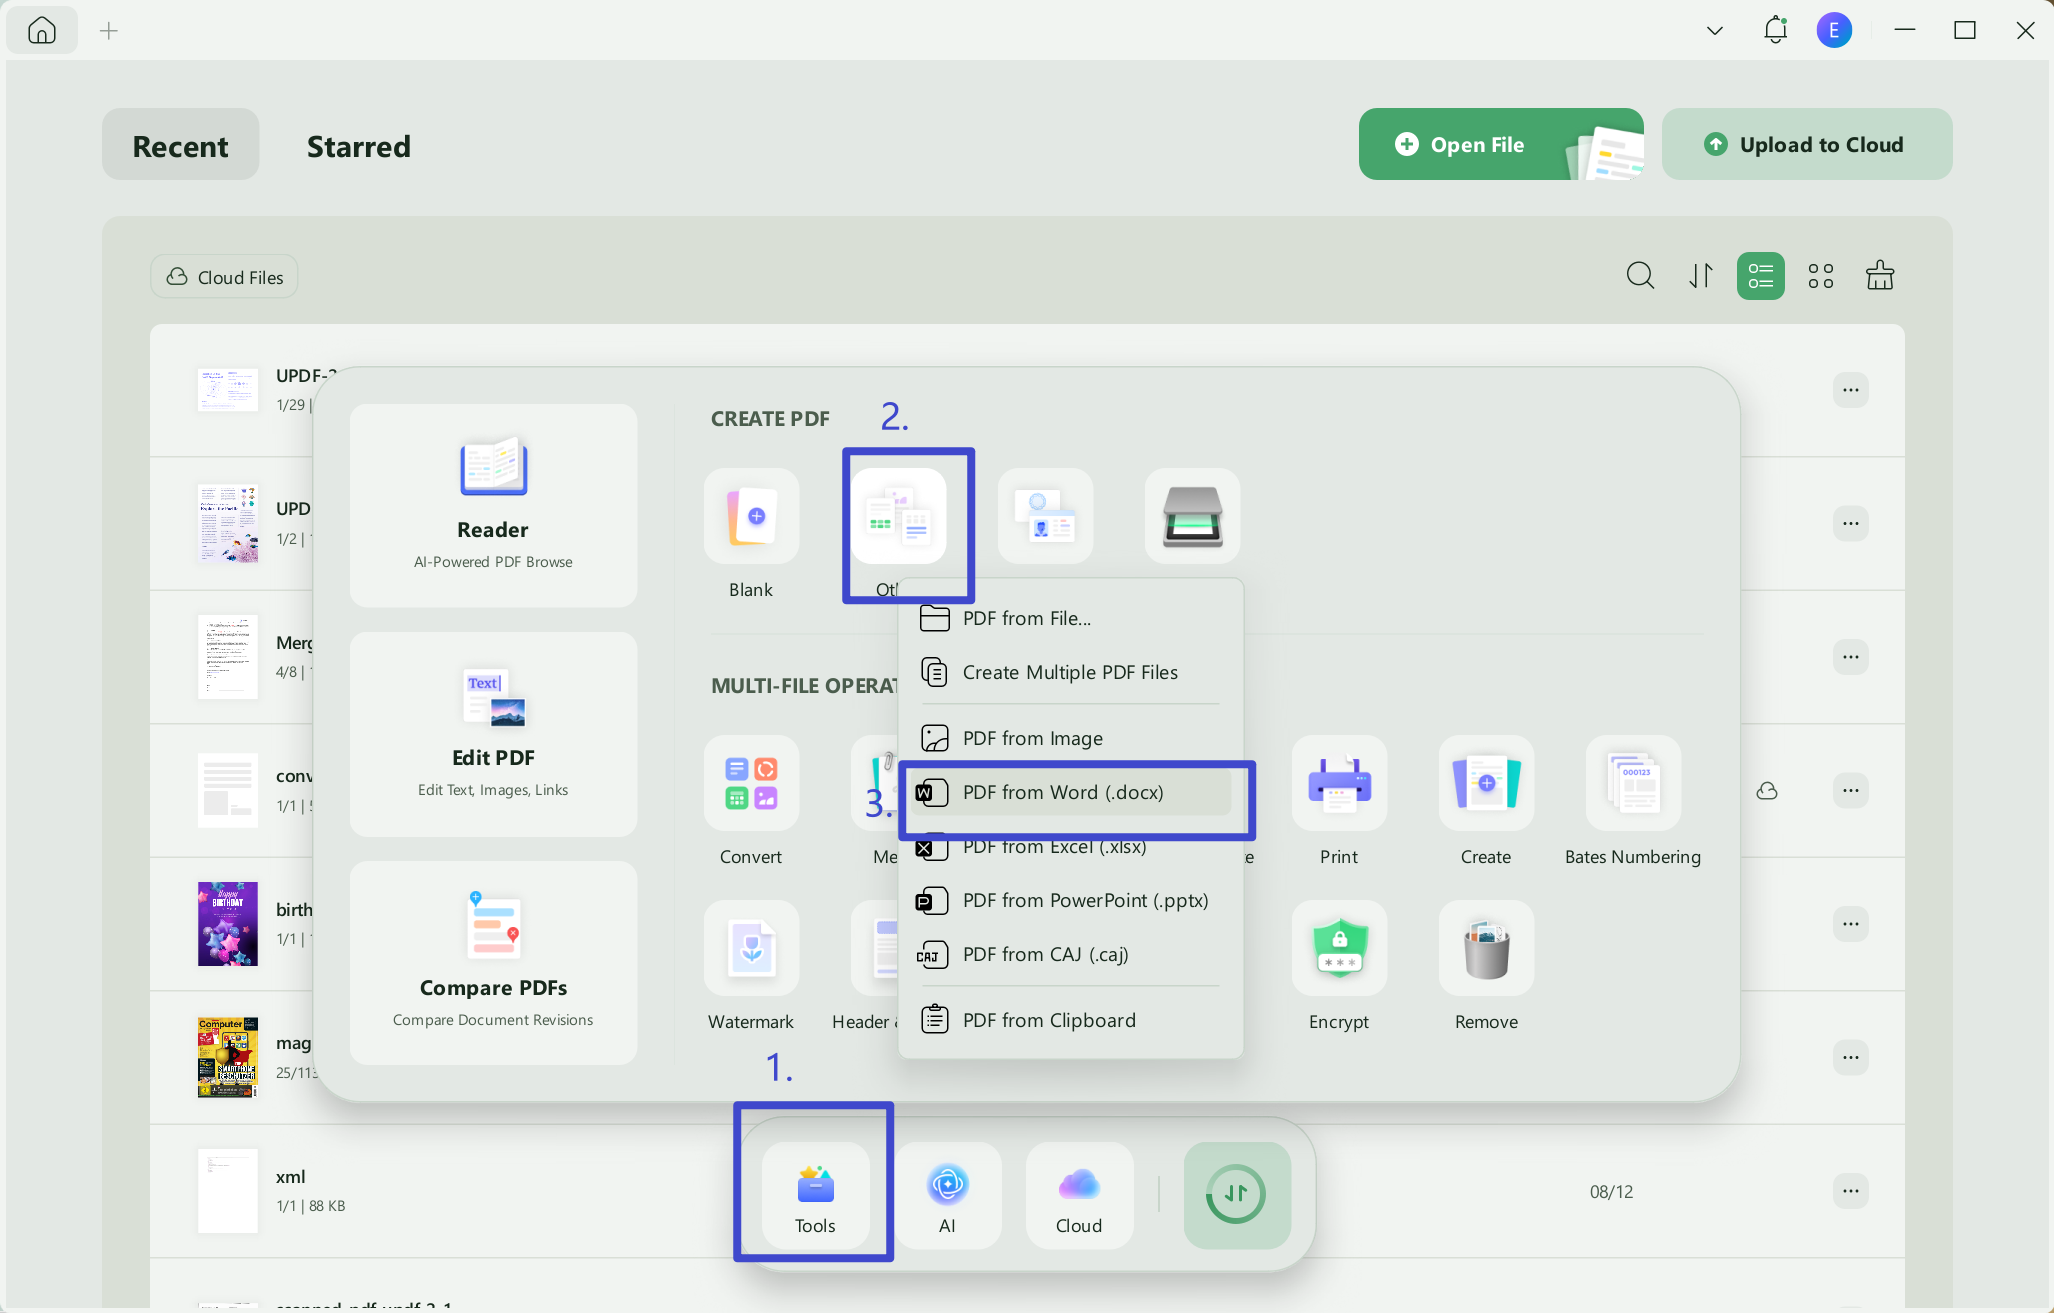Switch to grid view layout
Image resolution: width=2054 pixels, height=1313 pixels.
(1820, 276)
